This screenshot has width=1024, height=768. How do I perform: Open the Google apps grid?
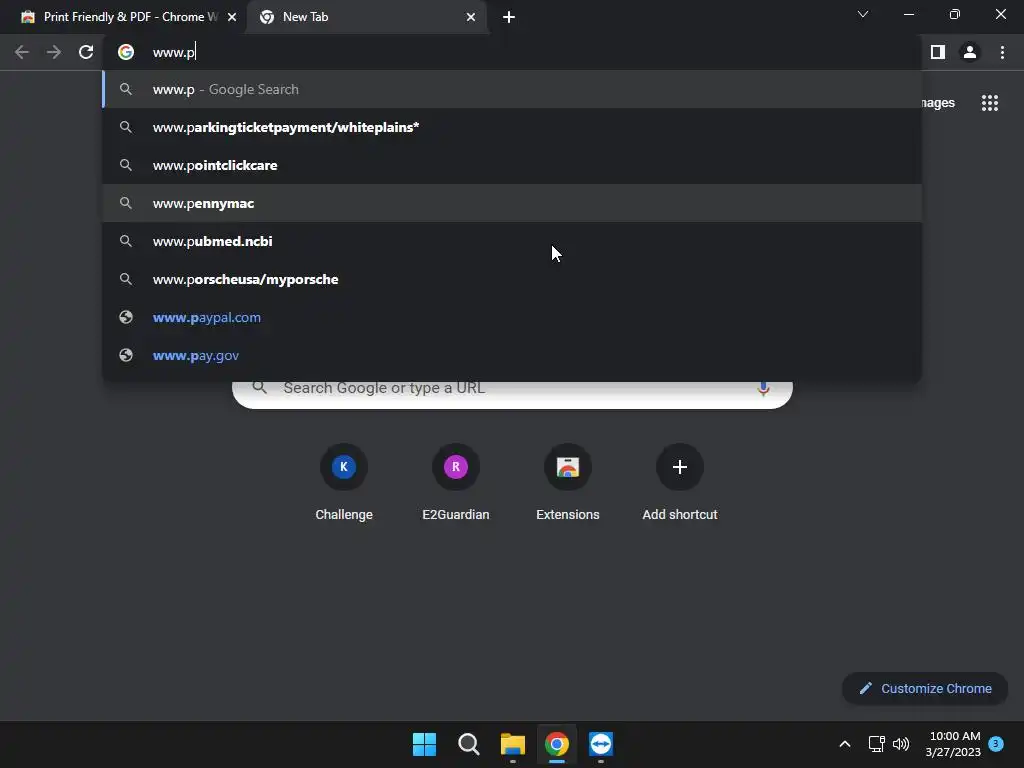click(990, 103)
